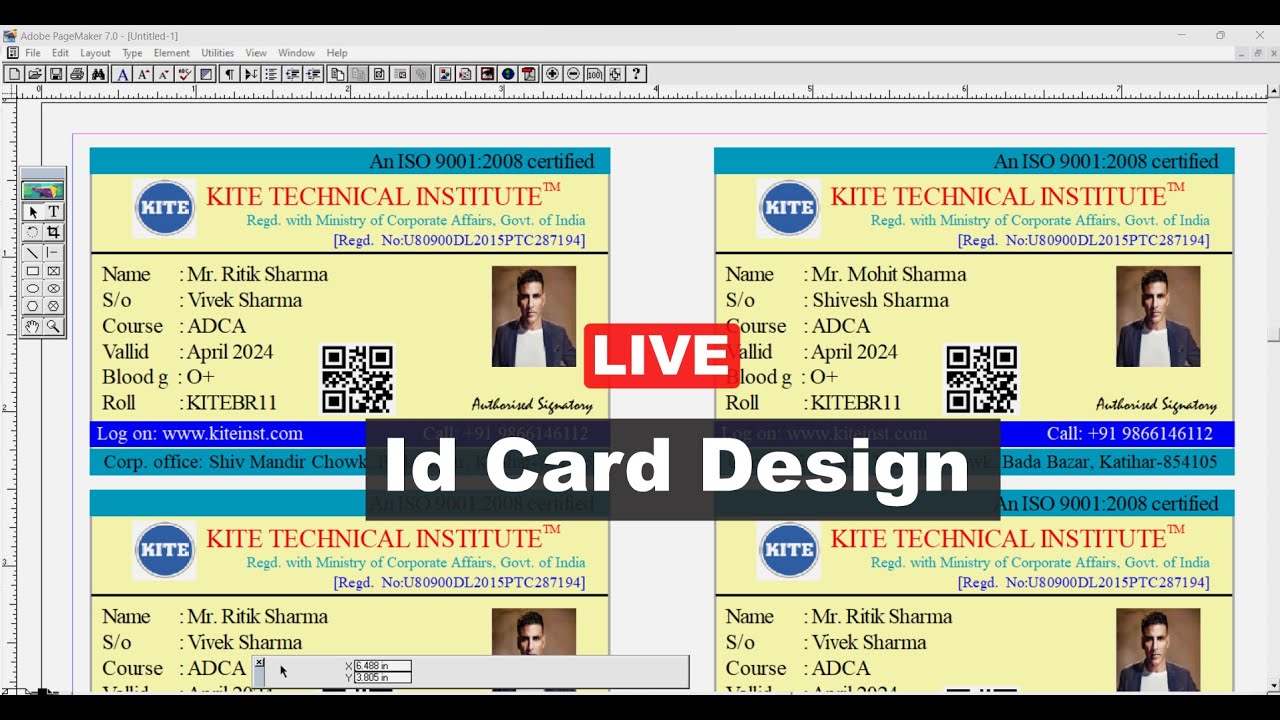Click the Zoom In plus toolbar icon

[552, 74]
